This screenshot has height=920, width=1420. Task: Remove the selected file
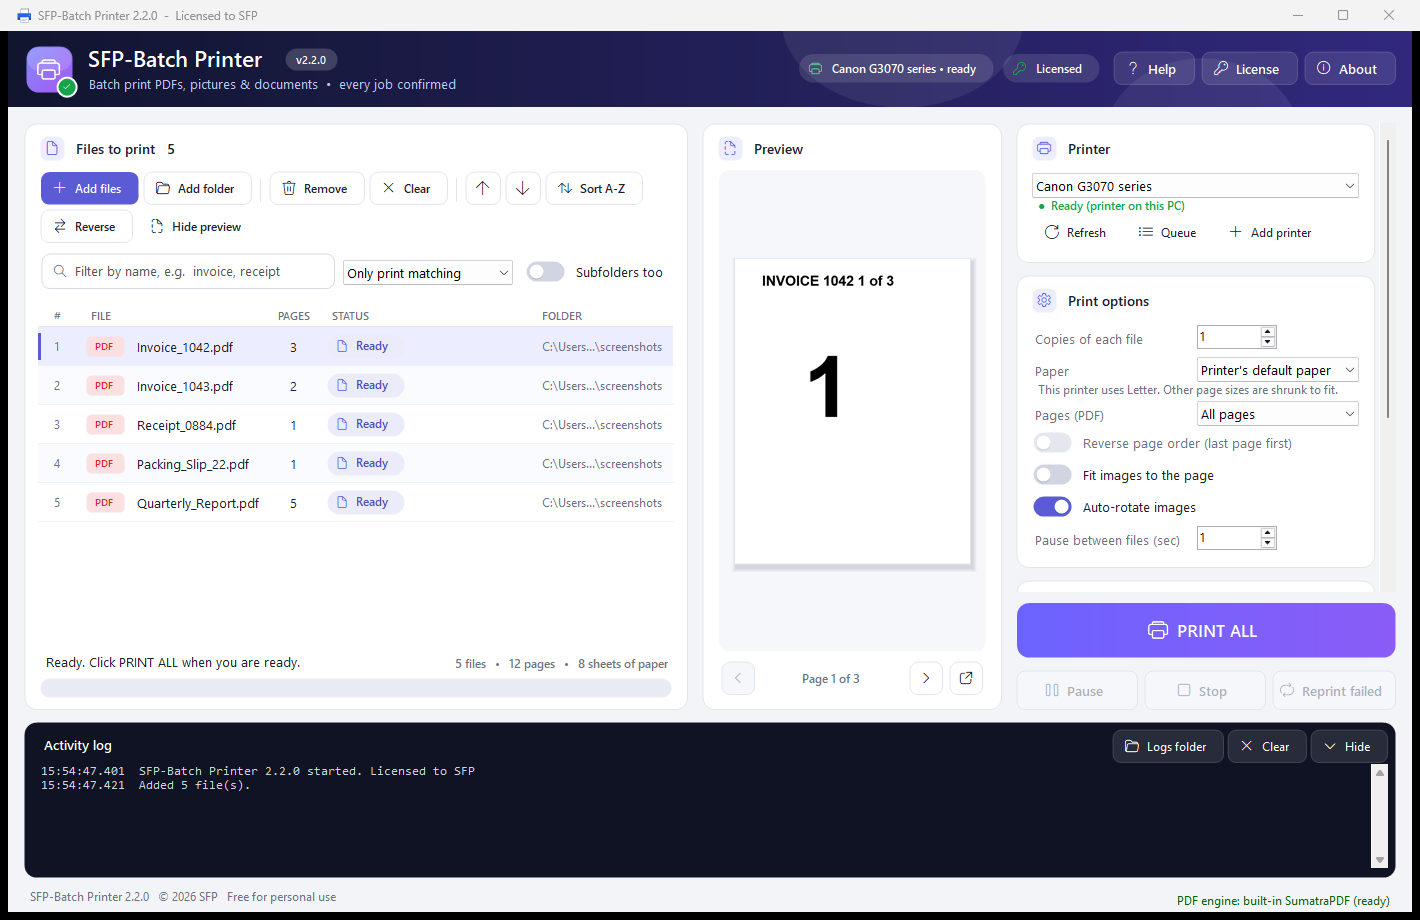(x=317, y=188)
